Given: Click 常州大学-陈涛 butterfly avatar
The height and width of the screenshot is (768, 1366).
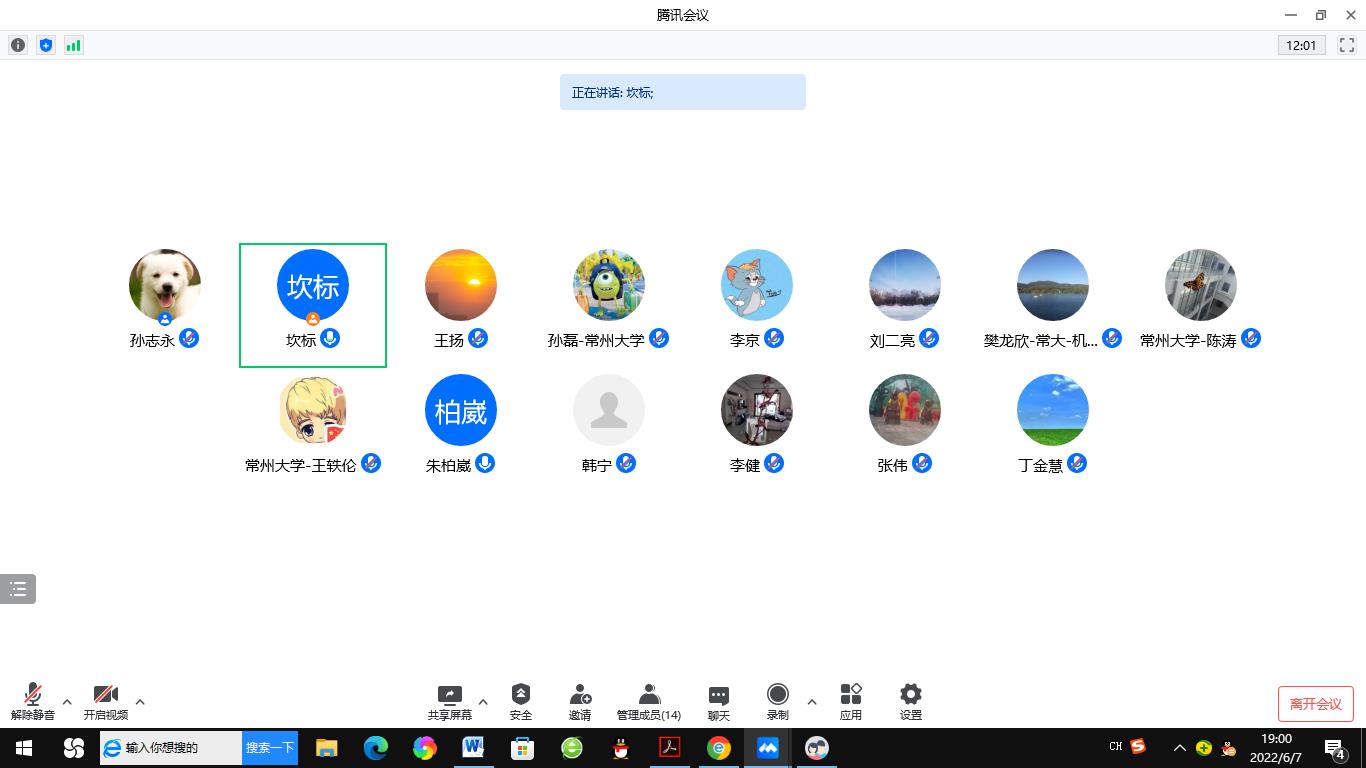Looking at the screenshot, I should click(1201, 285).
